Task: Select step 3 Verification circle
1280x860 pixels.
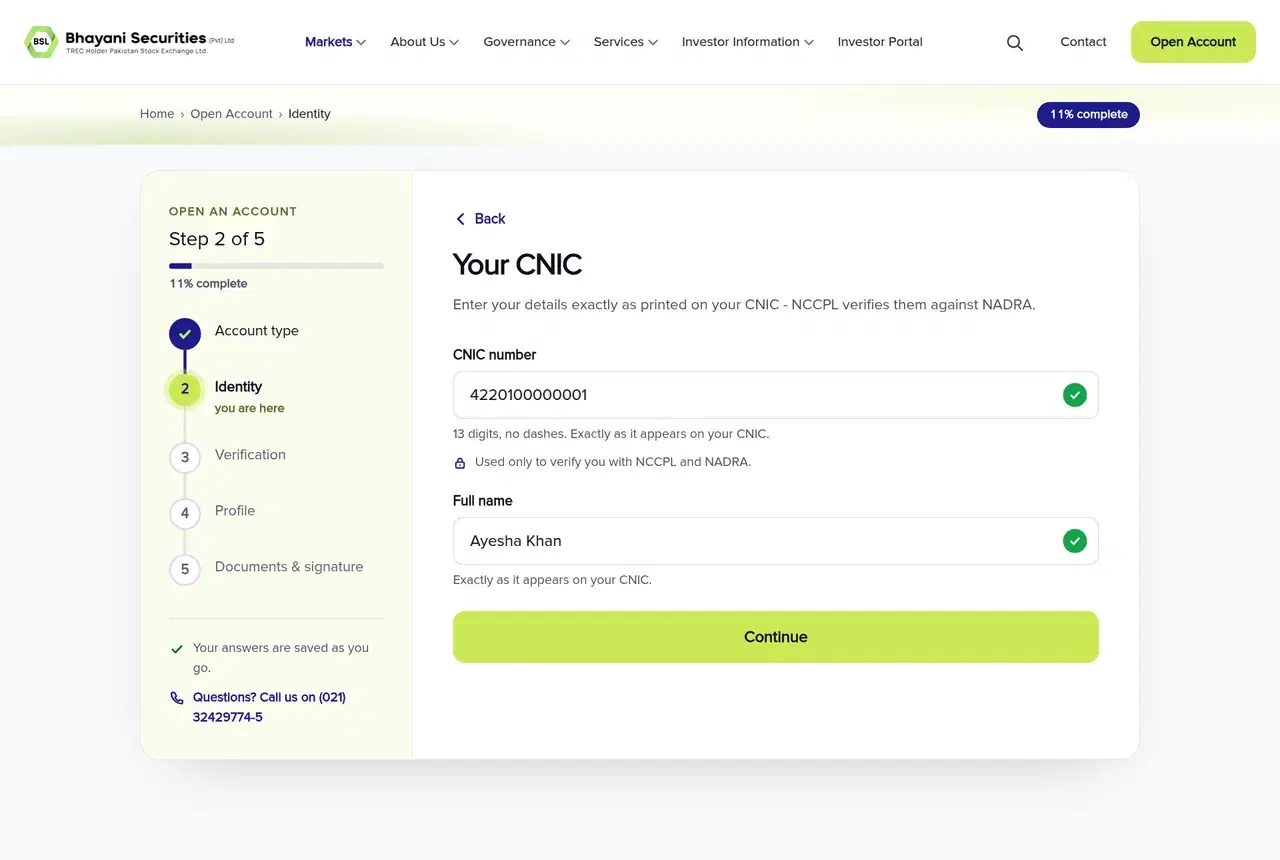Action: tap(185, 458)
